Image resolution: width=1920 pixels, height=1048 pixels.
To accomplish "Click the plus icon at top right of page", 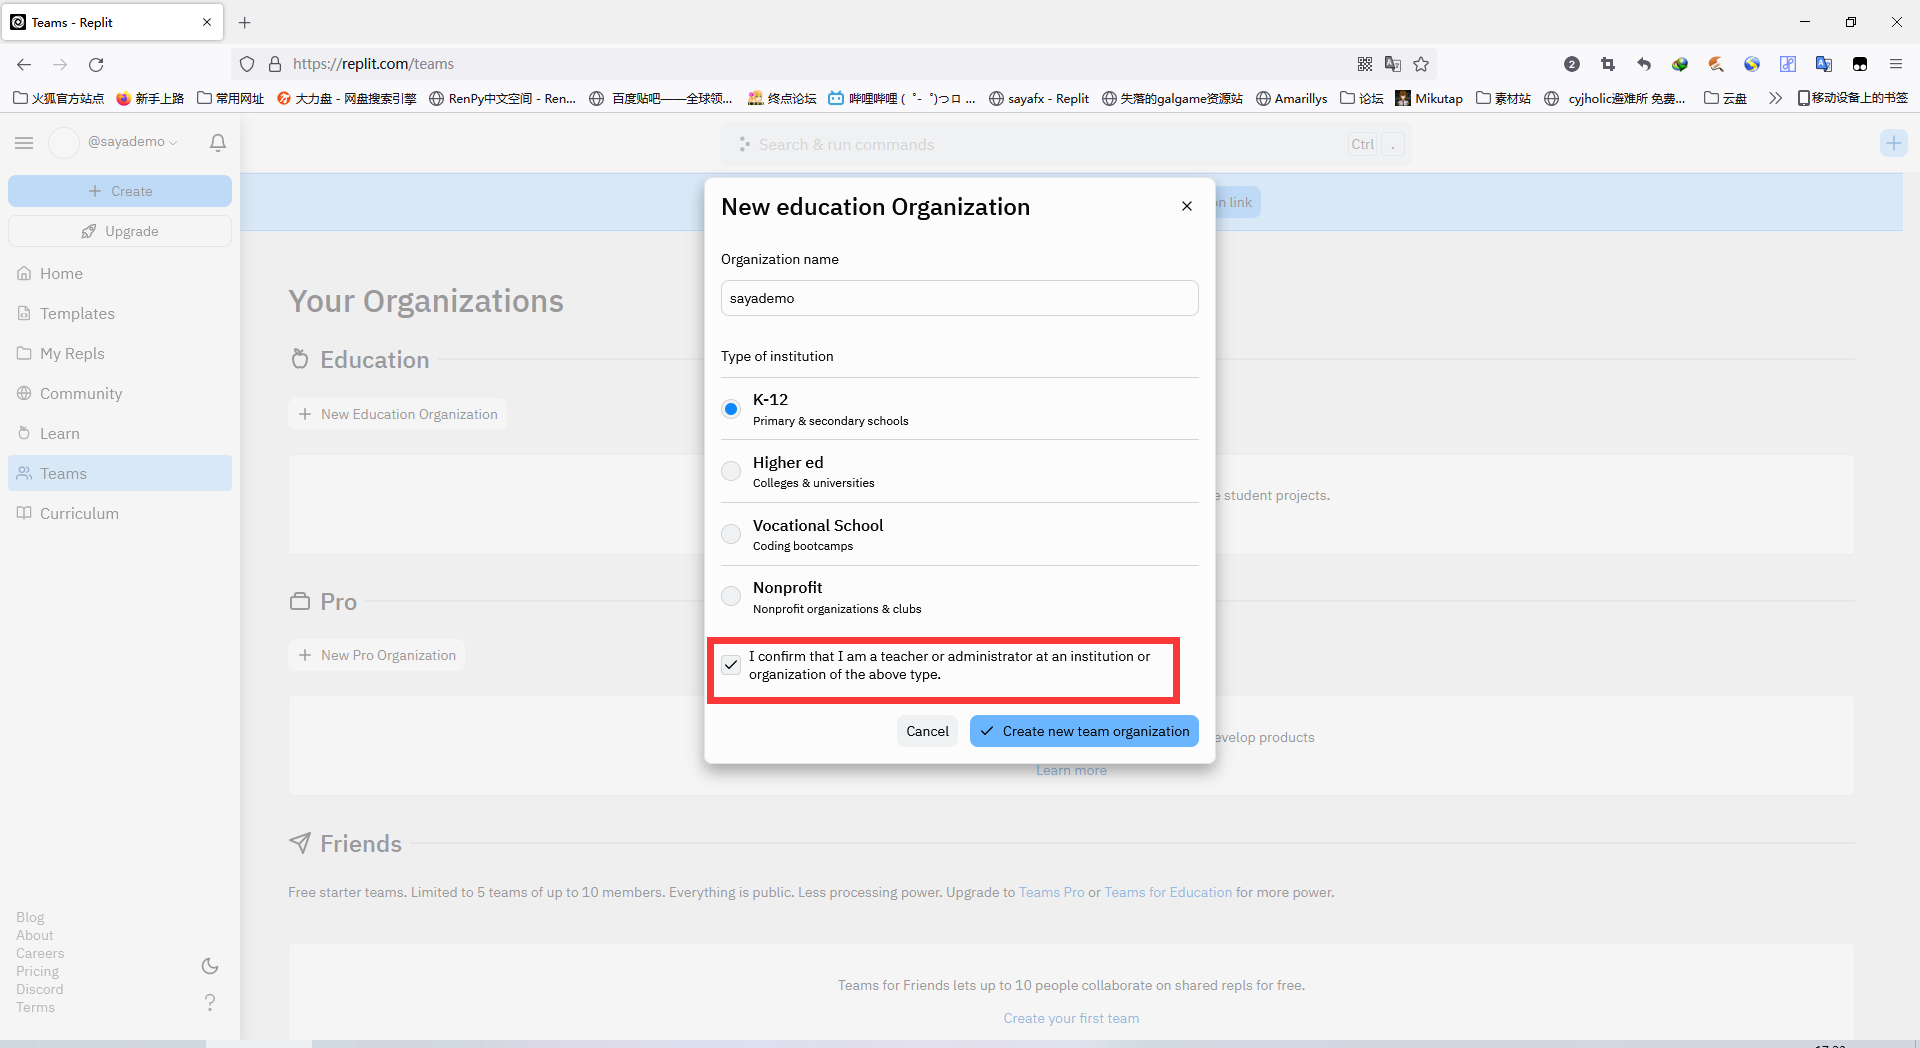I will click(1893, 143).
